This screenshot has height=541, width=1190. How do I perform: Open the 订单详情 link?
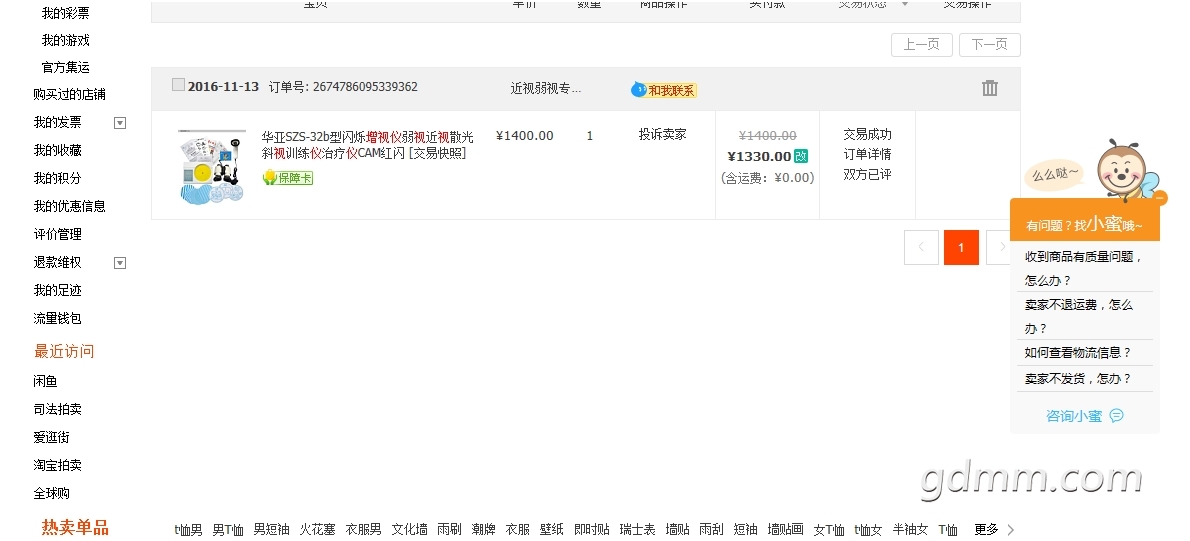(x=867, y=154)
